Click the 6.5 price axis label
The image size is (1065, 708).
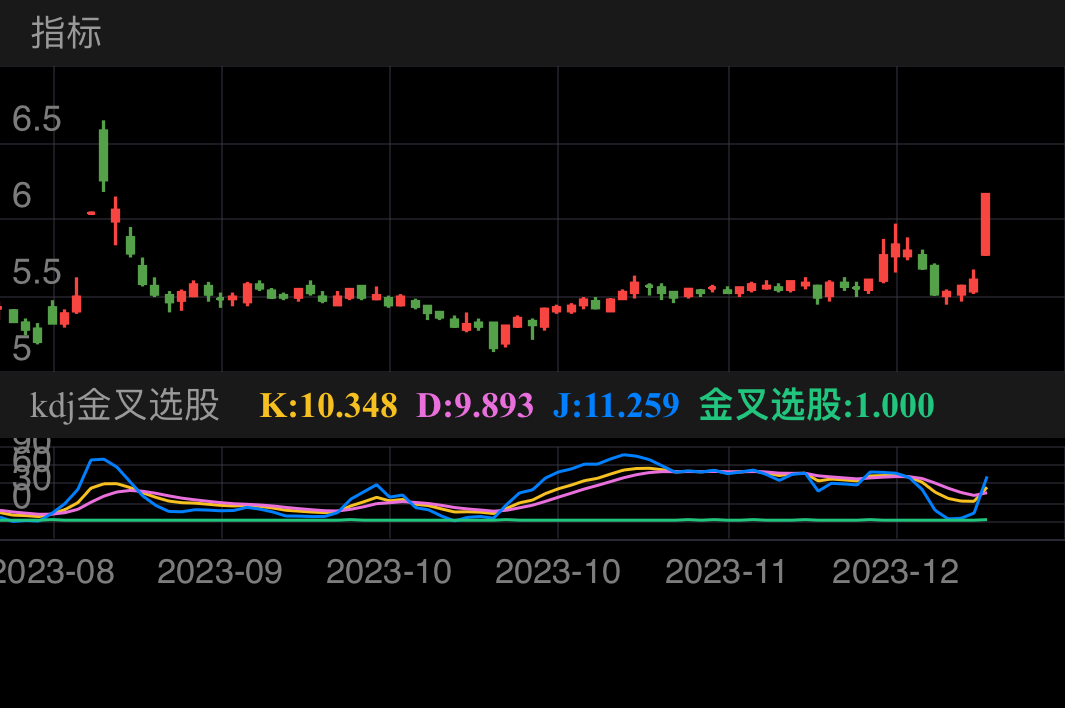coord(37,119)
